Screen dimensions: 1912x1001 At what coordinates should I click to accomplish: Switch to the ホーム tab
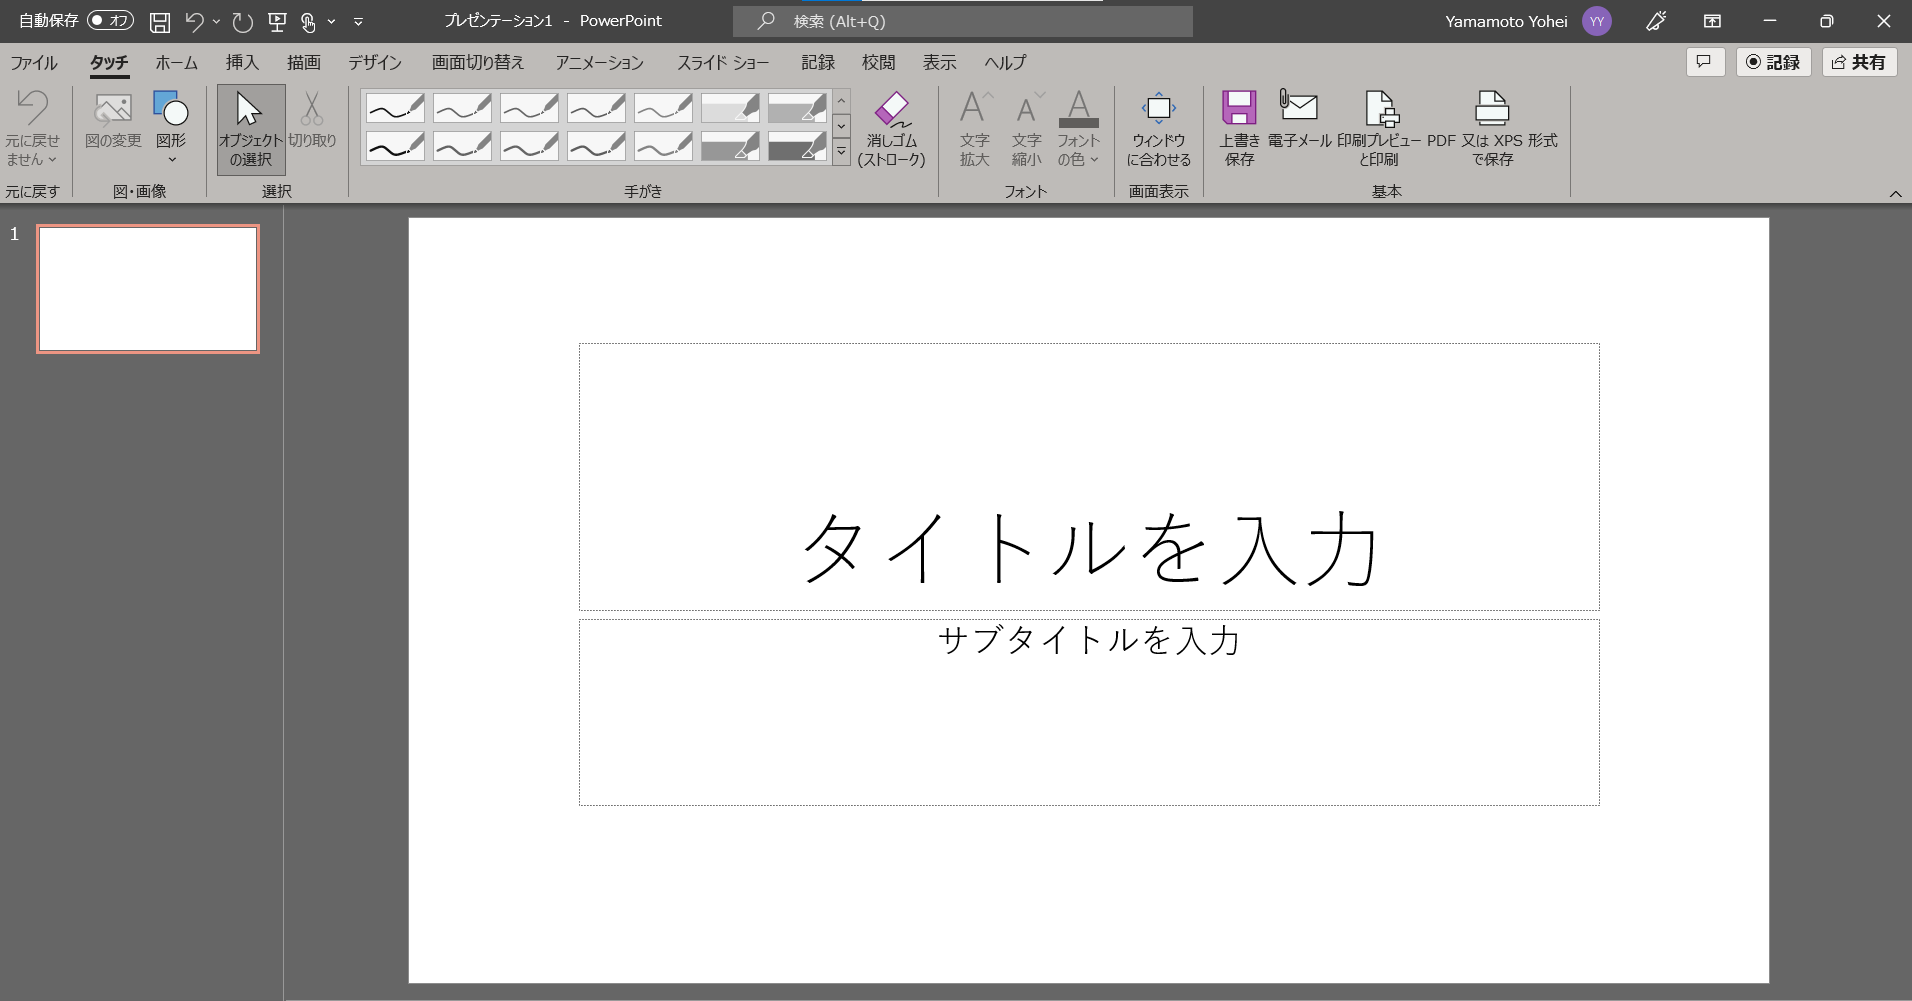click(x=176, y=62)
